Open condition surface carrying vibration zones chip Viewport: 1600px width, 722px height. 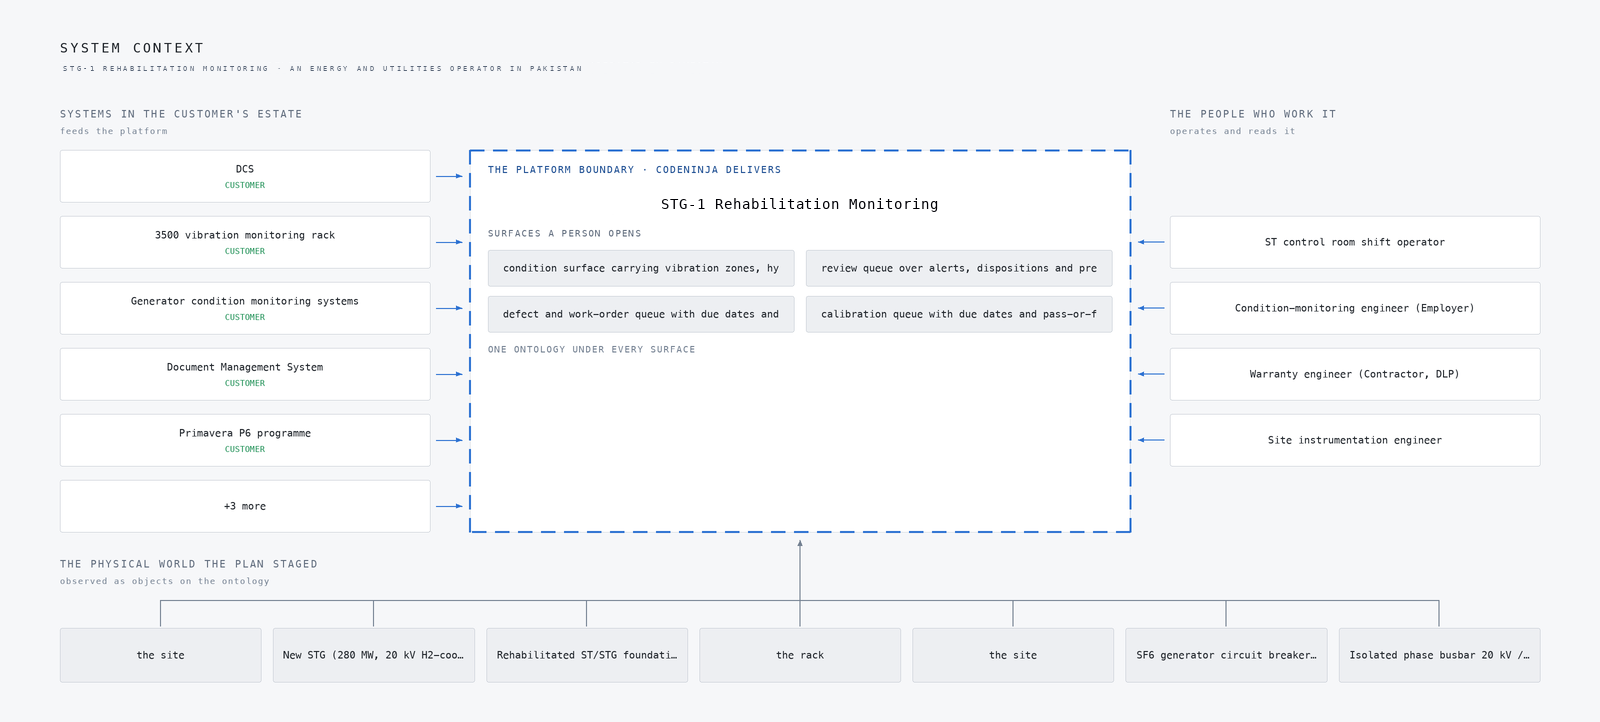641,268
